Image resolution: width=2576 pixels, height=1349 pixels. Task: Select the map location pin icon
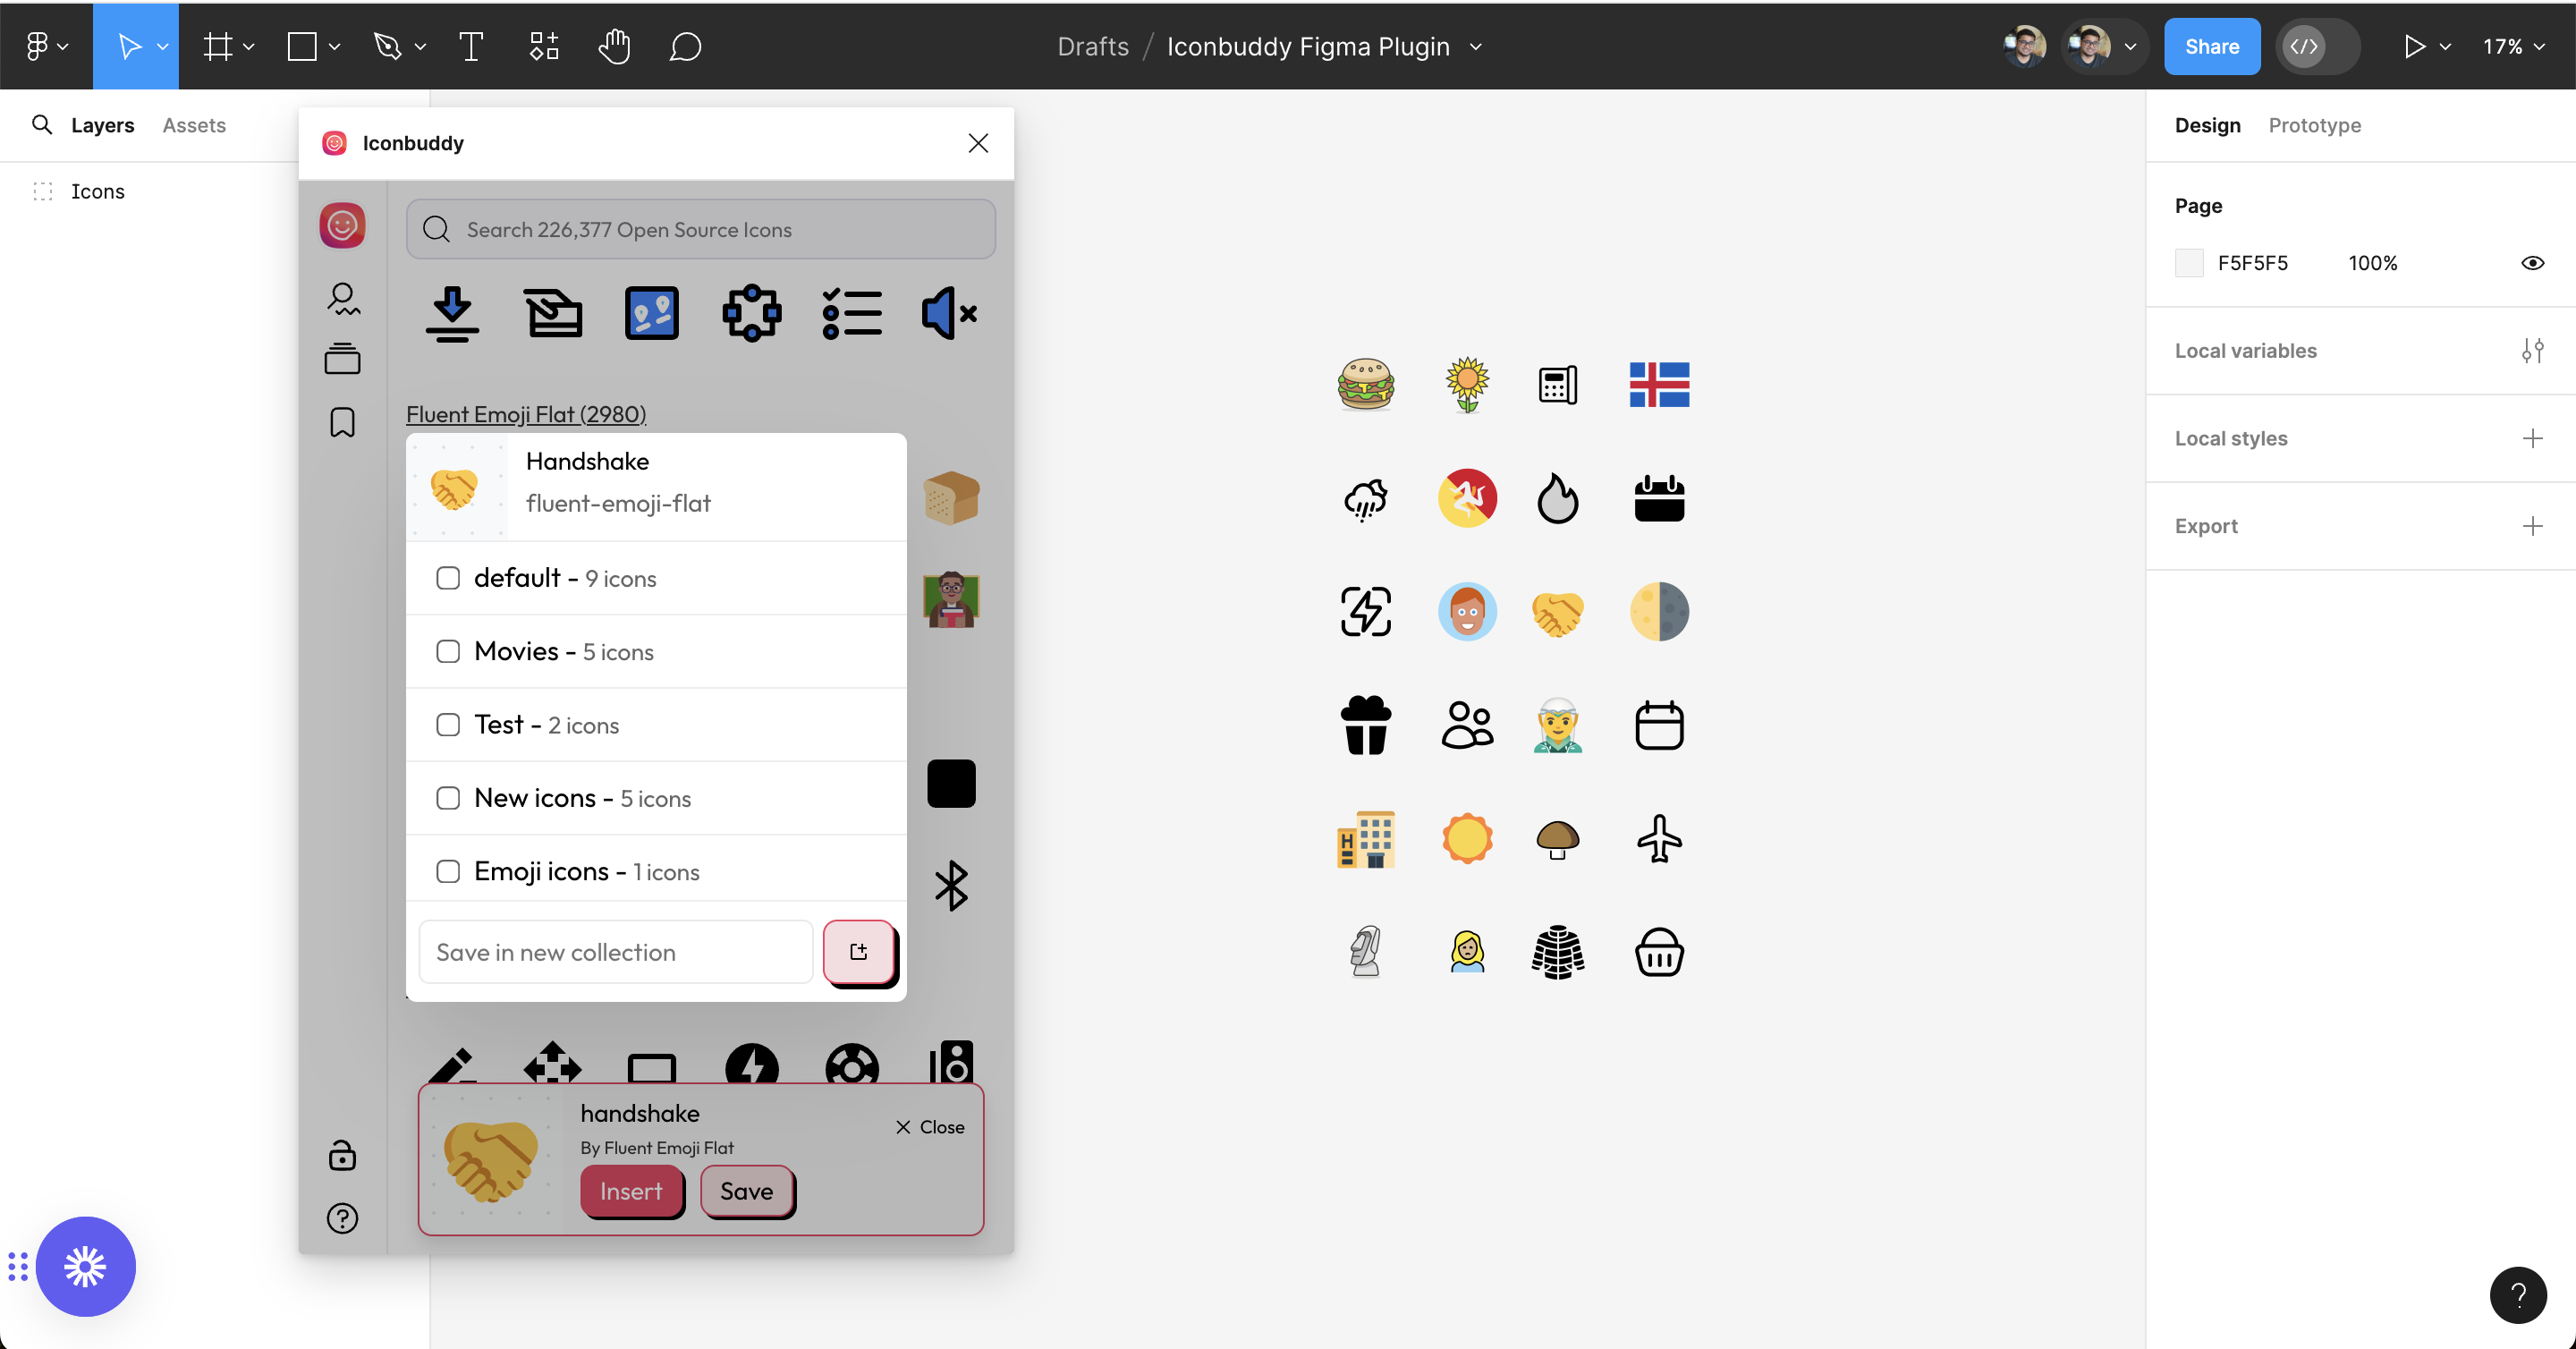652,314
